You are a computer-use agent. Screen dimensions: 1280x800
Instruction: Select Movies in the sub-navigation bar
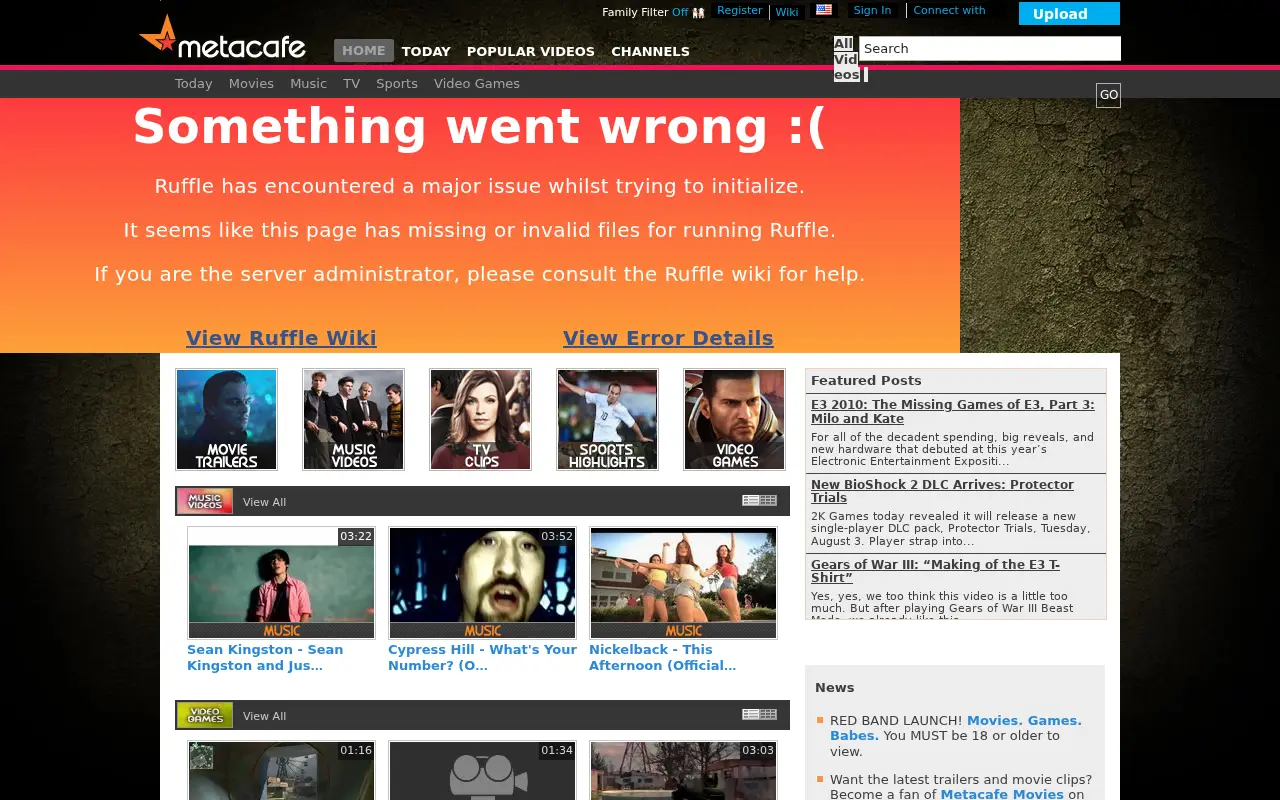tap(251, 84)
